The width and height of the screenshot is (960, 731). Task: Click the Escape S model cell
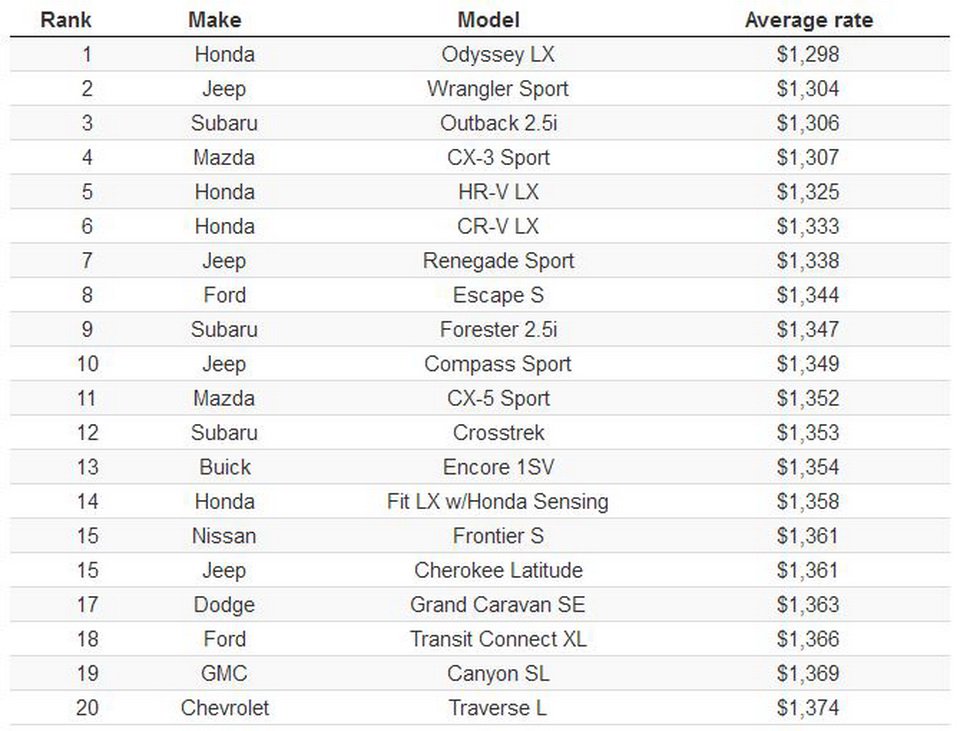497,295
